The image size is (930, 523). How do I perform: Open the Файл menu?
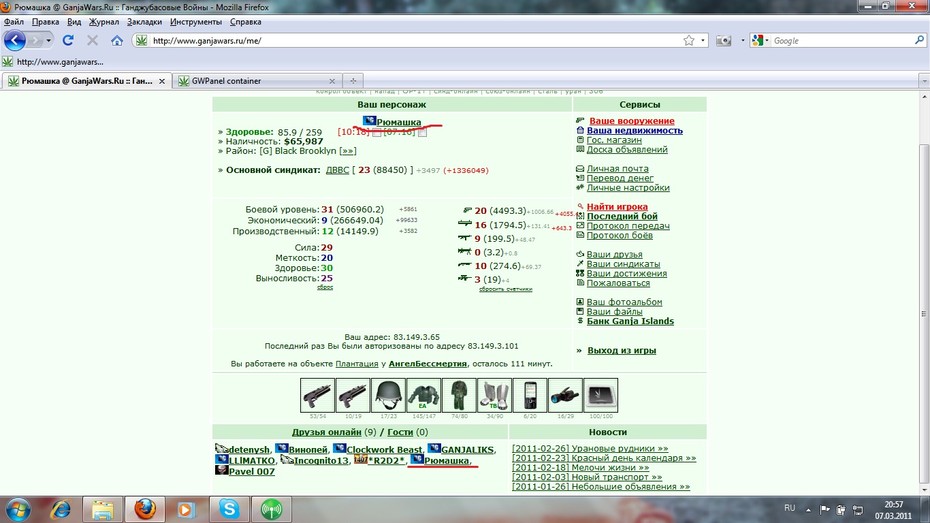pos(14,22)
